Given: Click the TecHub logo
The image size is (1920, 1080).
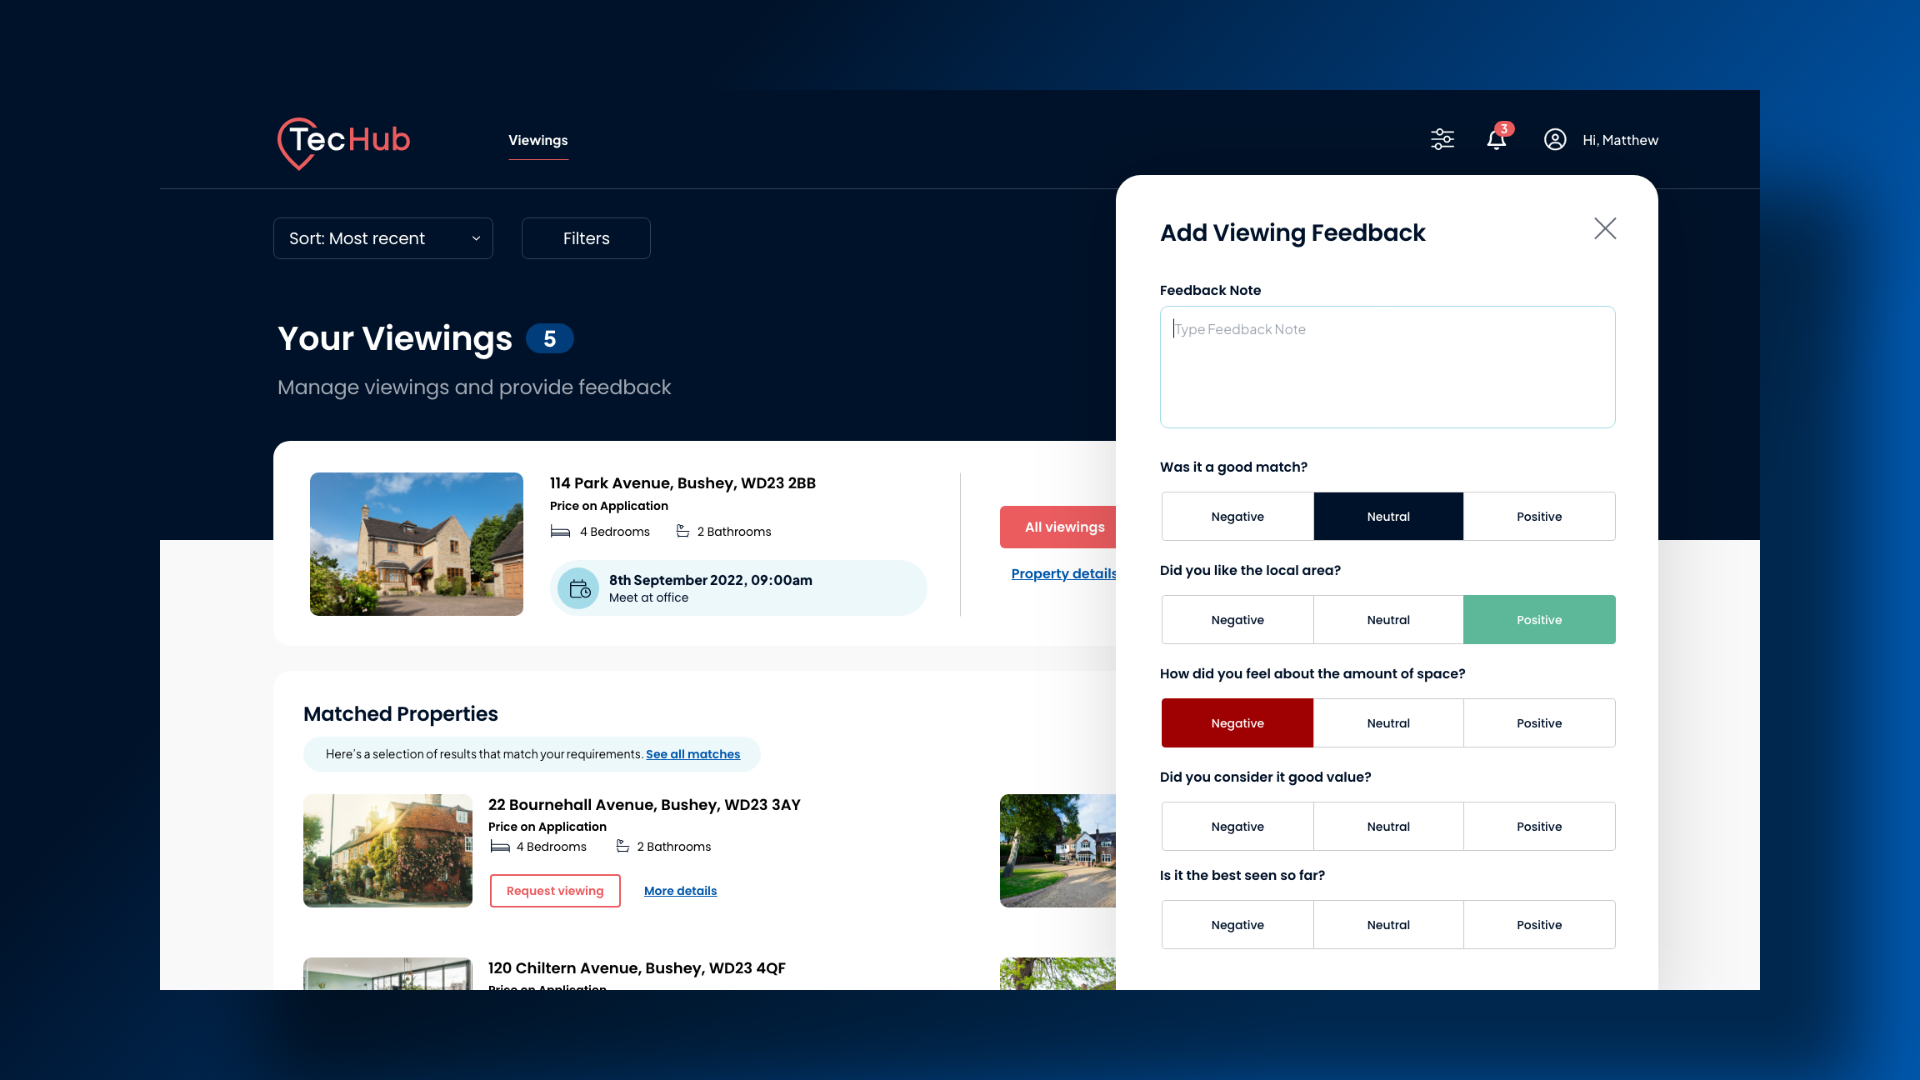Looking at the screenshot, I should (344, 143).
